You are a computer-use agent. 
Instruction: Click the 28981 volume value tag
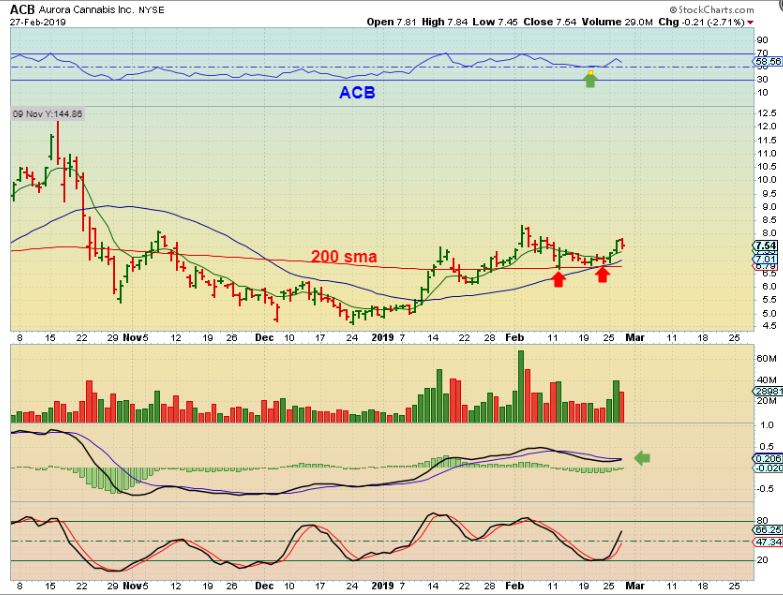pos(768,391)
